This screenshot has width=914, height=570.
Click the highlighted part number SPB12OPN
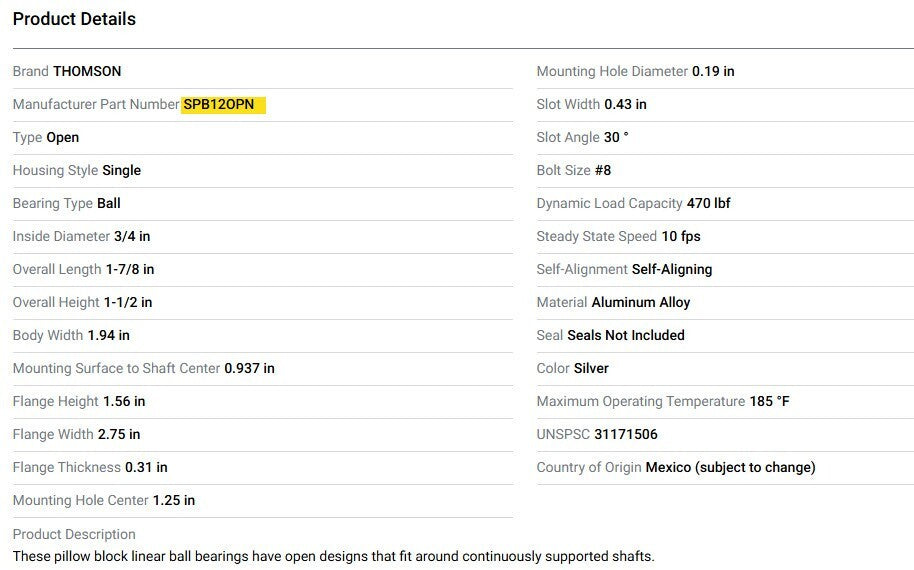[x=219, y=105]
